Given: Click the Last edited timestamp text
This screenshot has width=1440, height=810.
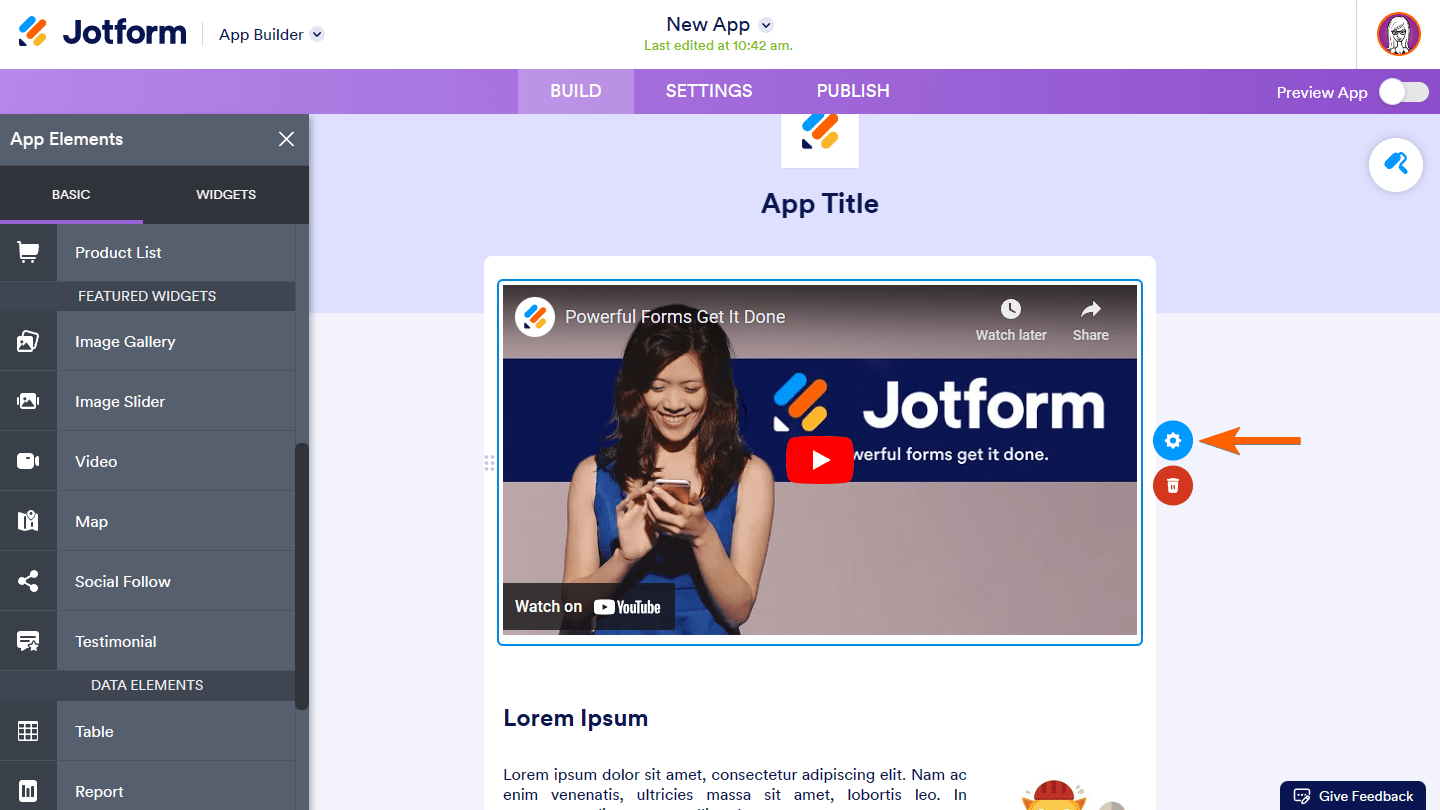Looking at the screenshot, I should [x=718, y=46].
